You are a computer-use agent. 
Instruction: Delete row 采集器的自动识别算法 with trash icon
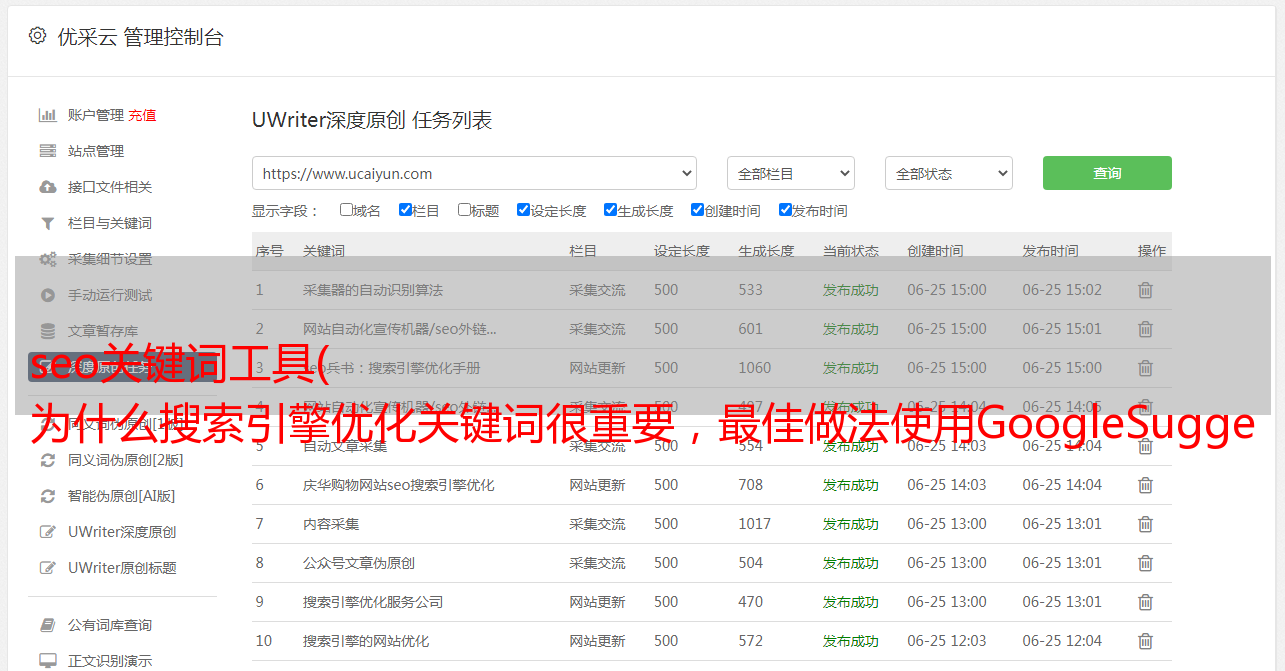1145,290
